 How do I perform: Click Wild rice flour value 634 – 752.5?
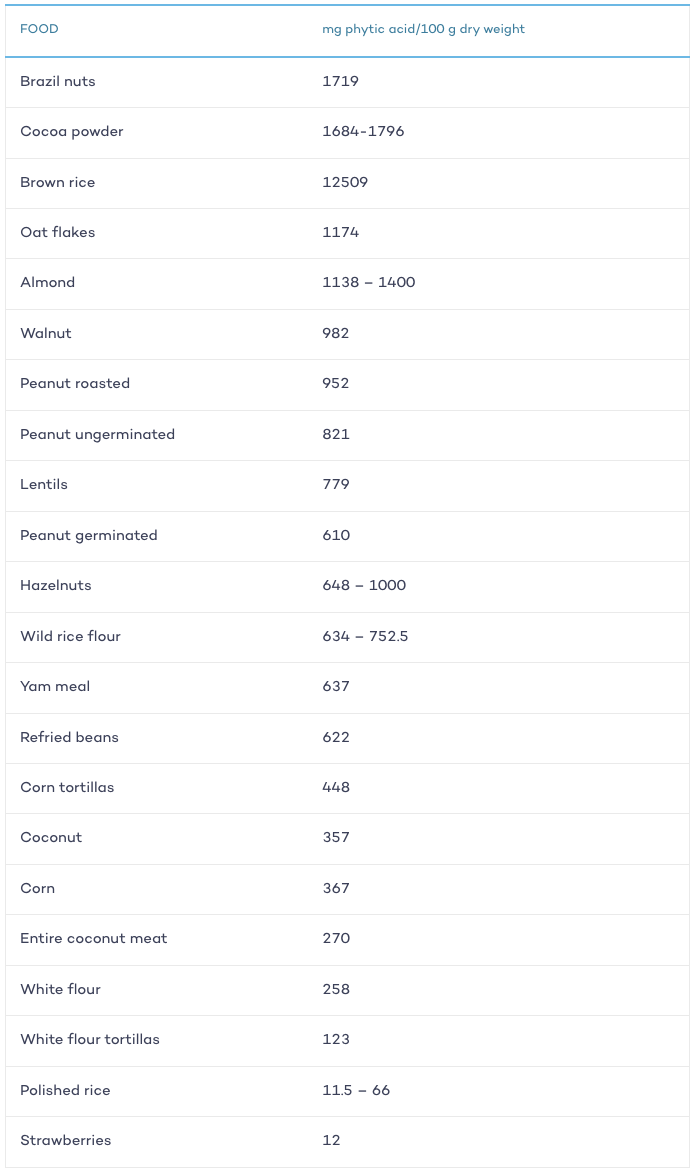pos(365,636)
